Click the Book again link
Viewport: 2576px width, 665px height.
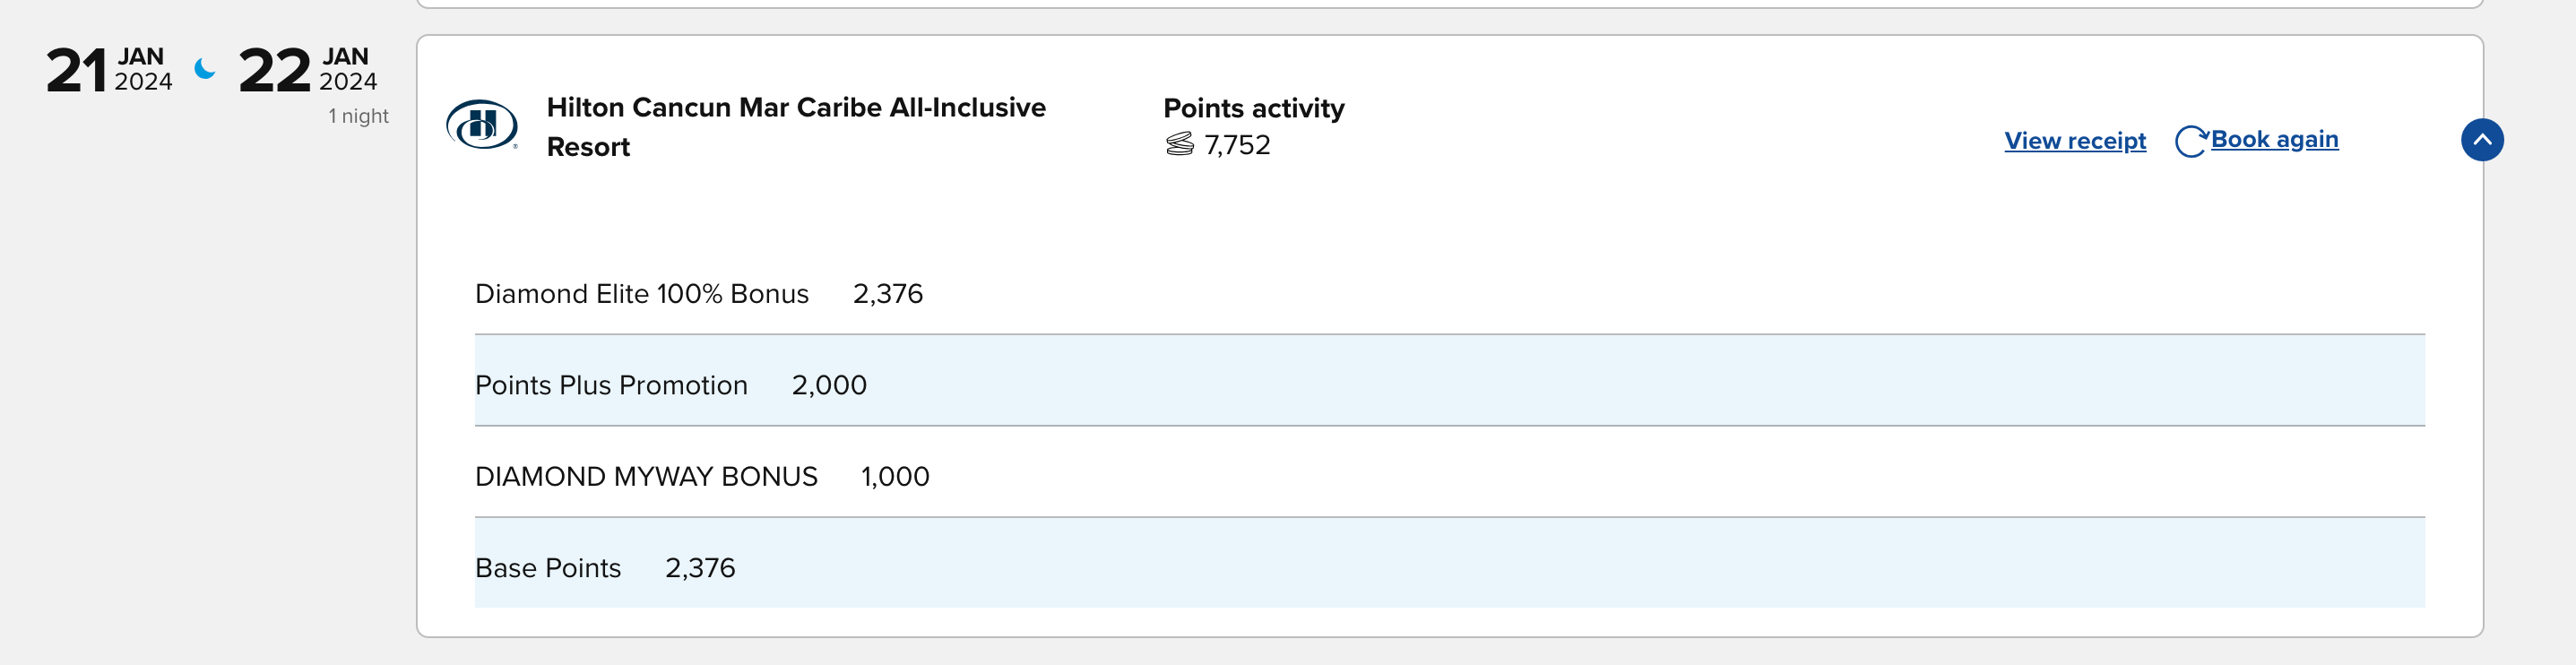[x=2273, y=139]
